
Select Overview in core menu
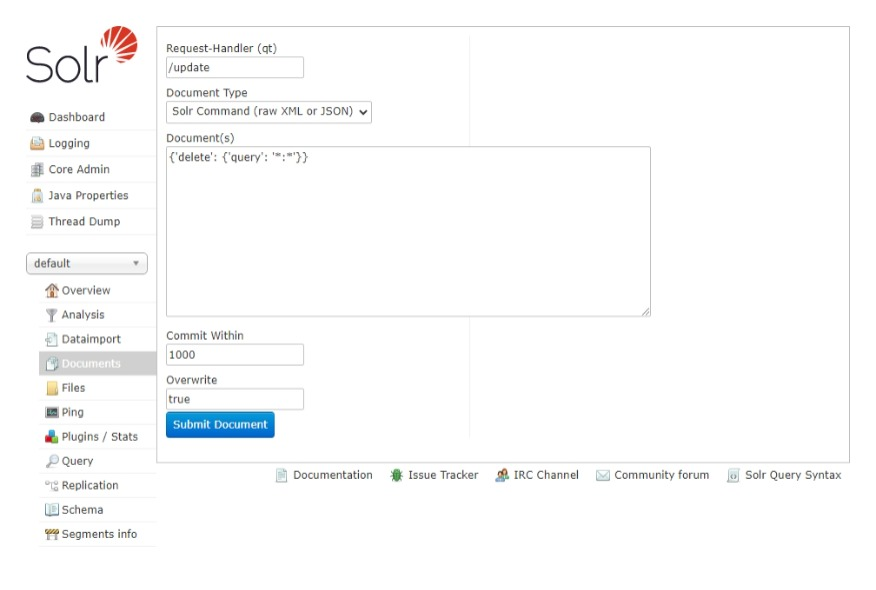(86, 291)
